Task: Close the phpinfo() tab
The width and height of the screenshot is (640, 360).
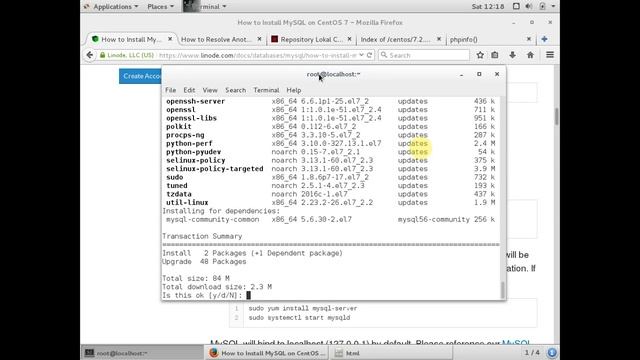Action: pyautogui.click(x=529, y=39)
